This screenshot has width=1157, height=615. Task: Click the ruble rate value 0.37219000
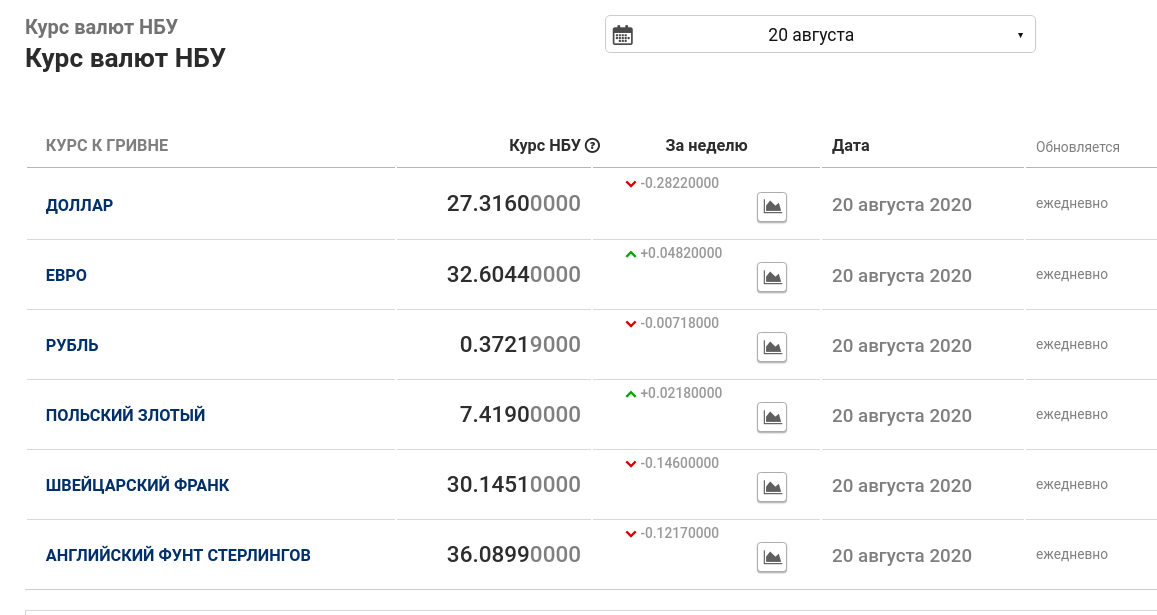[x=520, y=345]
